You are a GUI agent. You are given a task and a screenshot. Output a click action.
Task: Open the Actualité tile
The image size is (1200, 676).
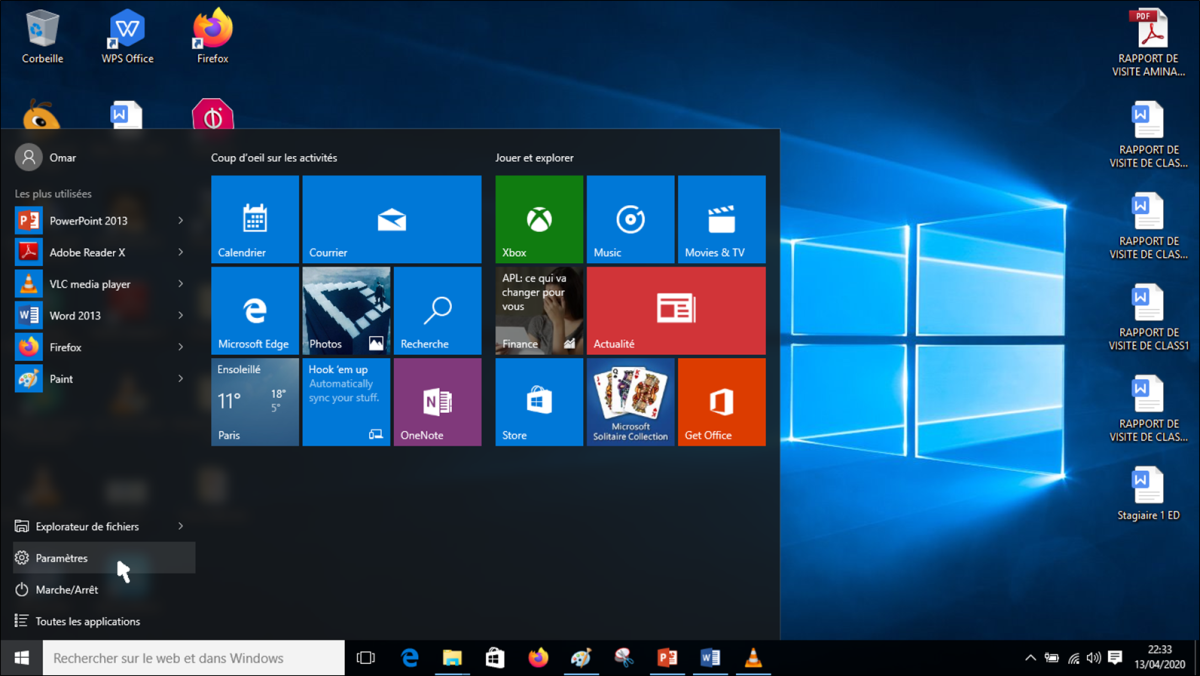click(676, 310)
